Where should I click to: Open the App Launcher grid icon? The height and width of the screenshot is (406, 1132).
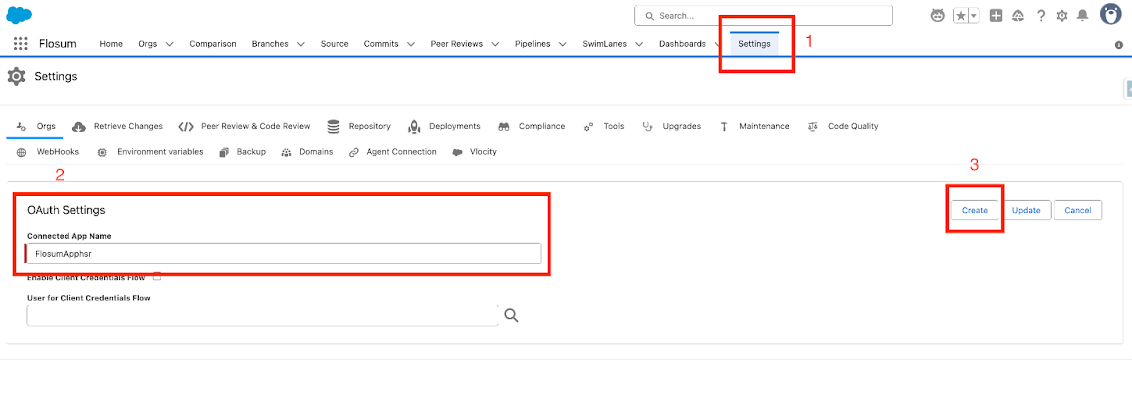point(20,43)
